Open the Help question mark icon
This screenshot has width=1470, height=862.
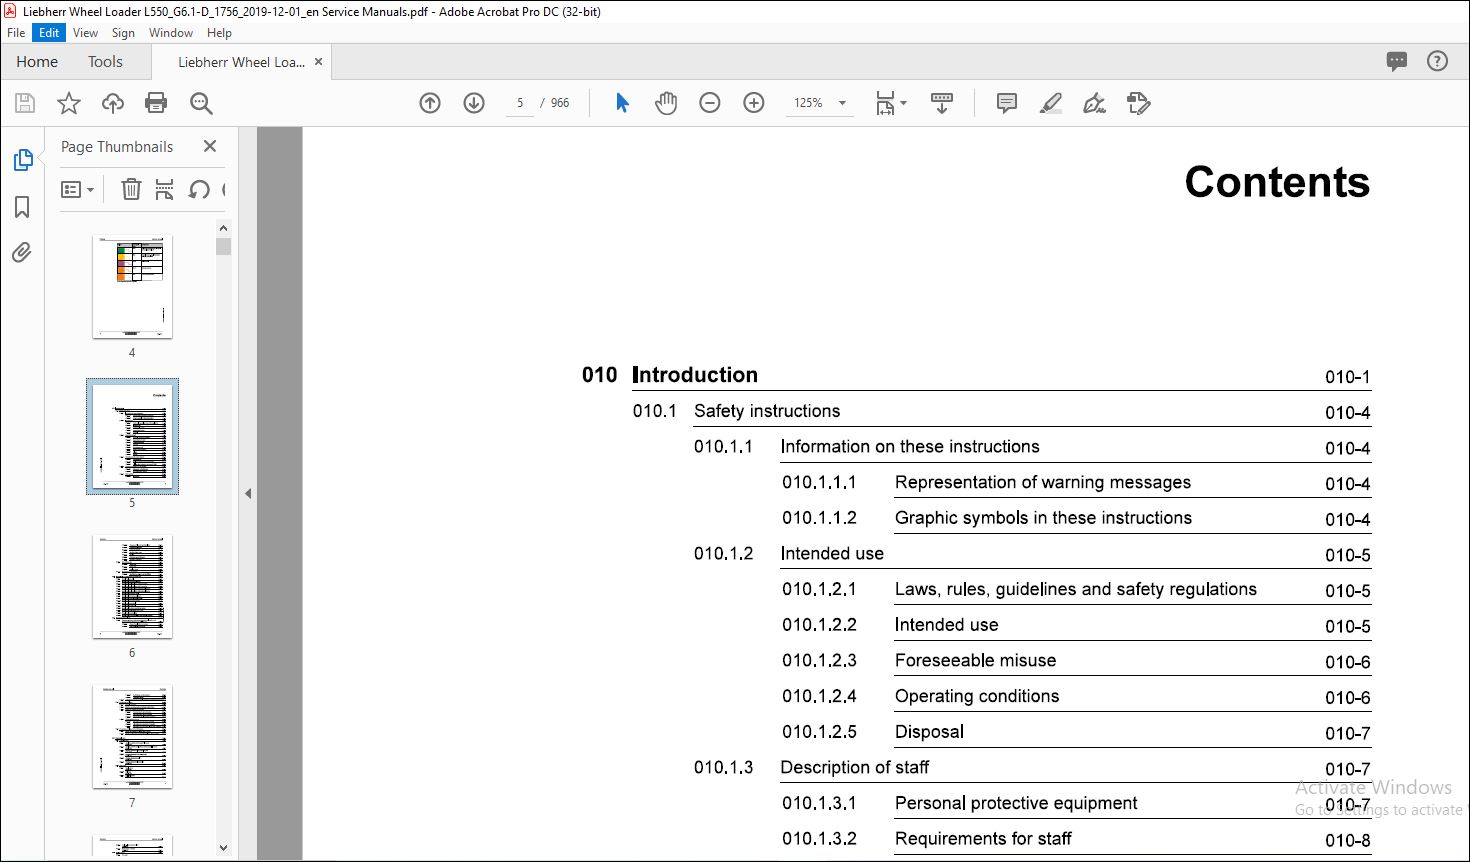[x=1437, y=61]
